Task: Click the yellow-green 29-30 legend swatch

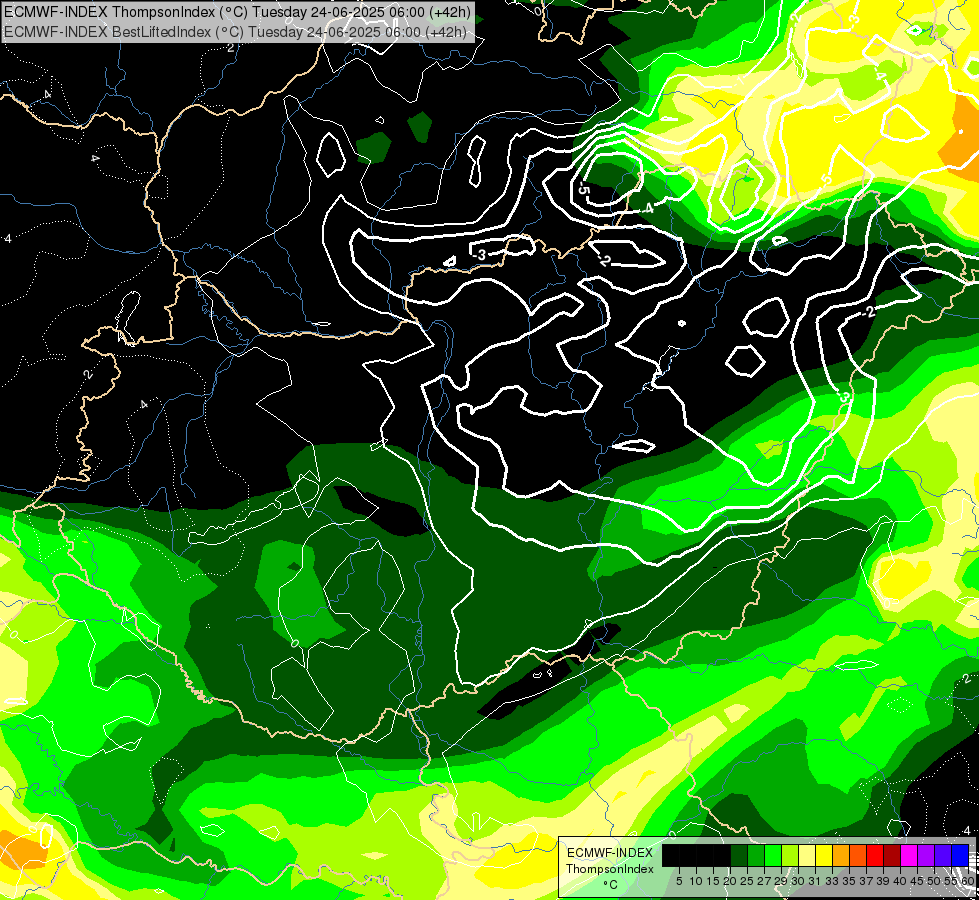Action: (x=790, y=855)
